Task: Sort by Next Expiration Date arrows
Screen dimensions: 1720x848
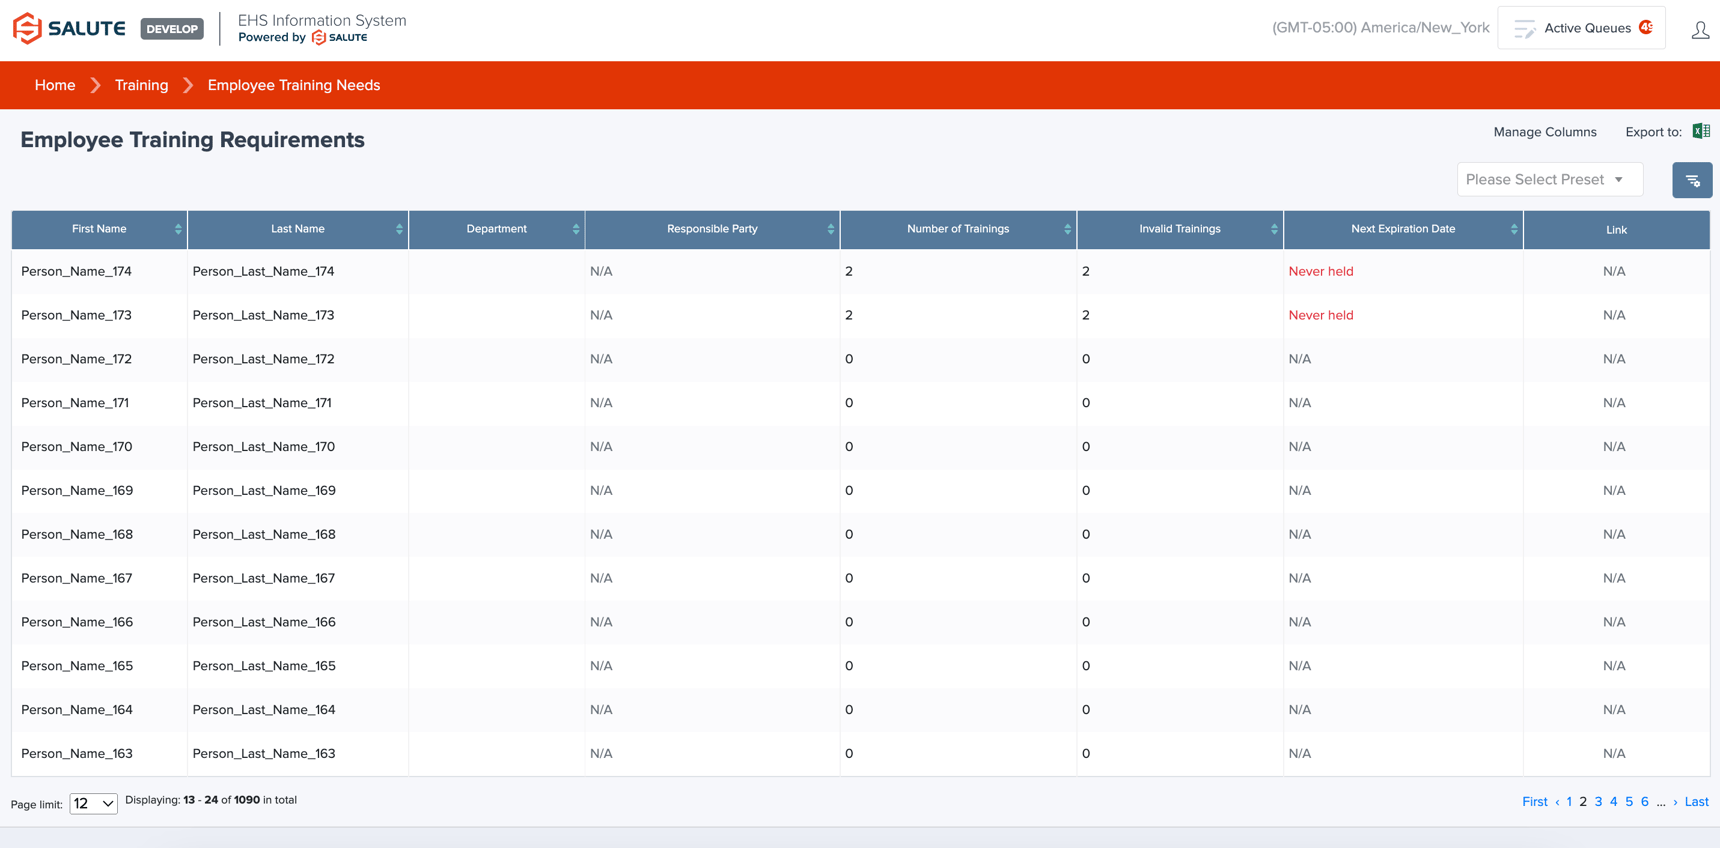Action: [1513, 229]
